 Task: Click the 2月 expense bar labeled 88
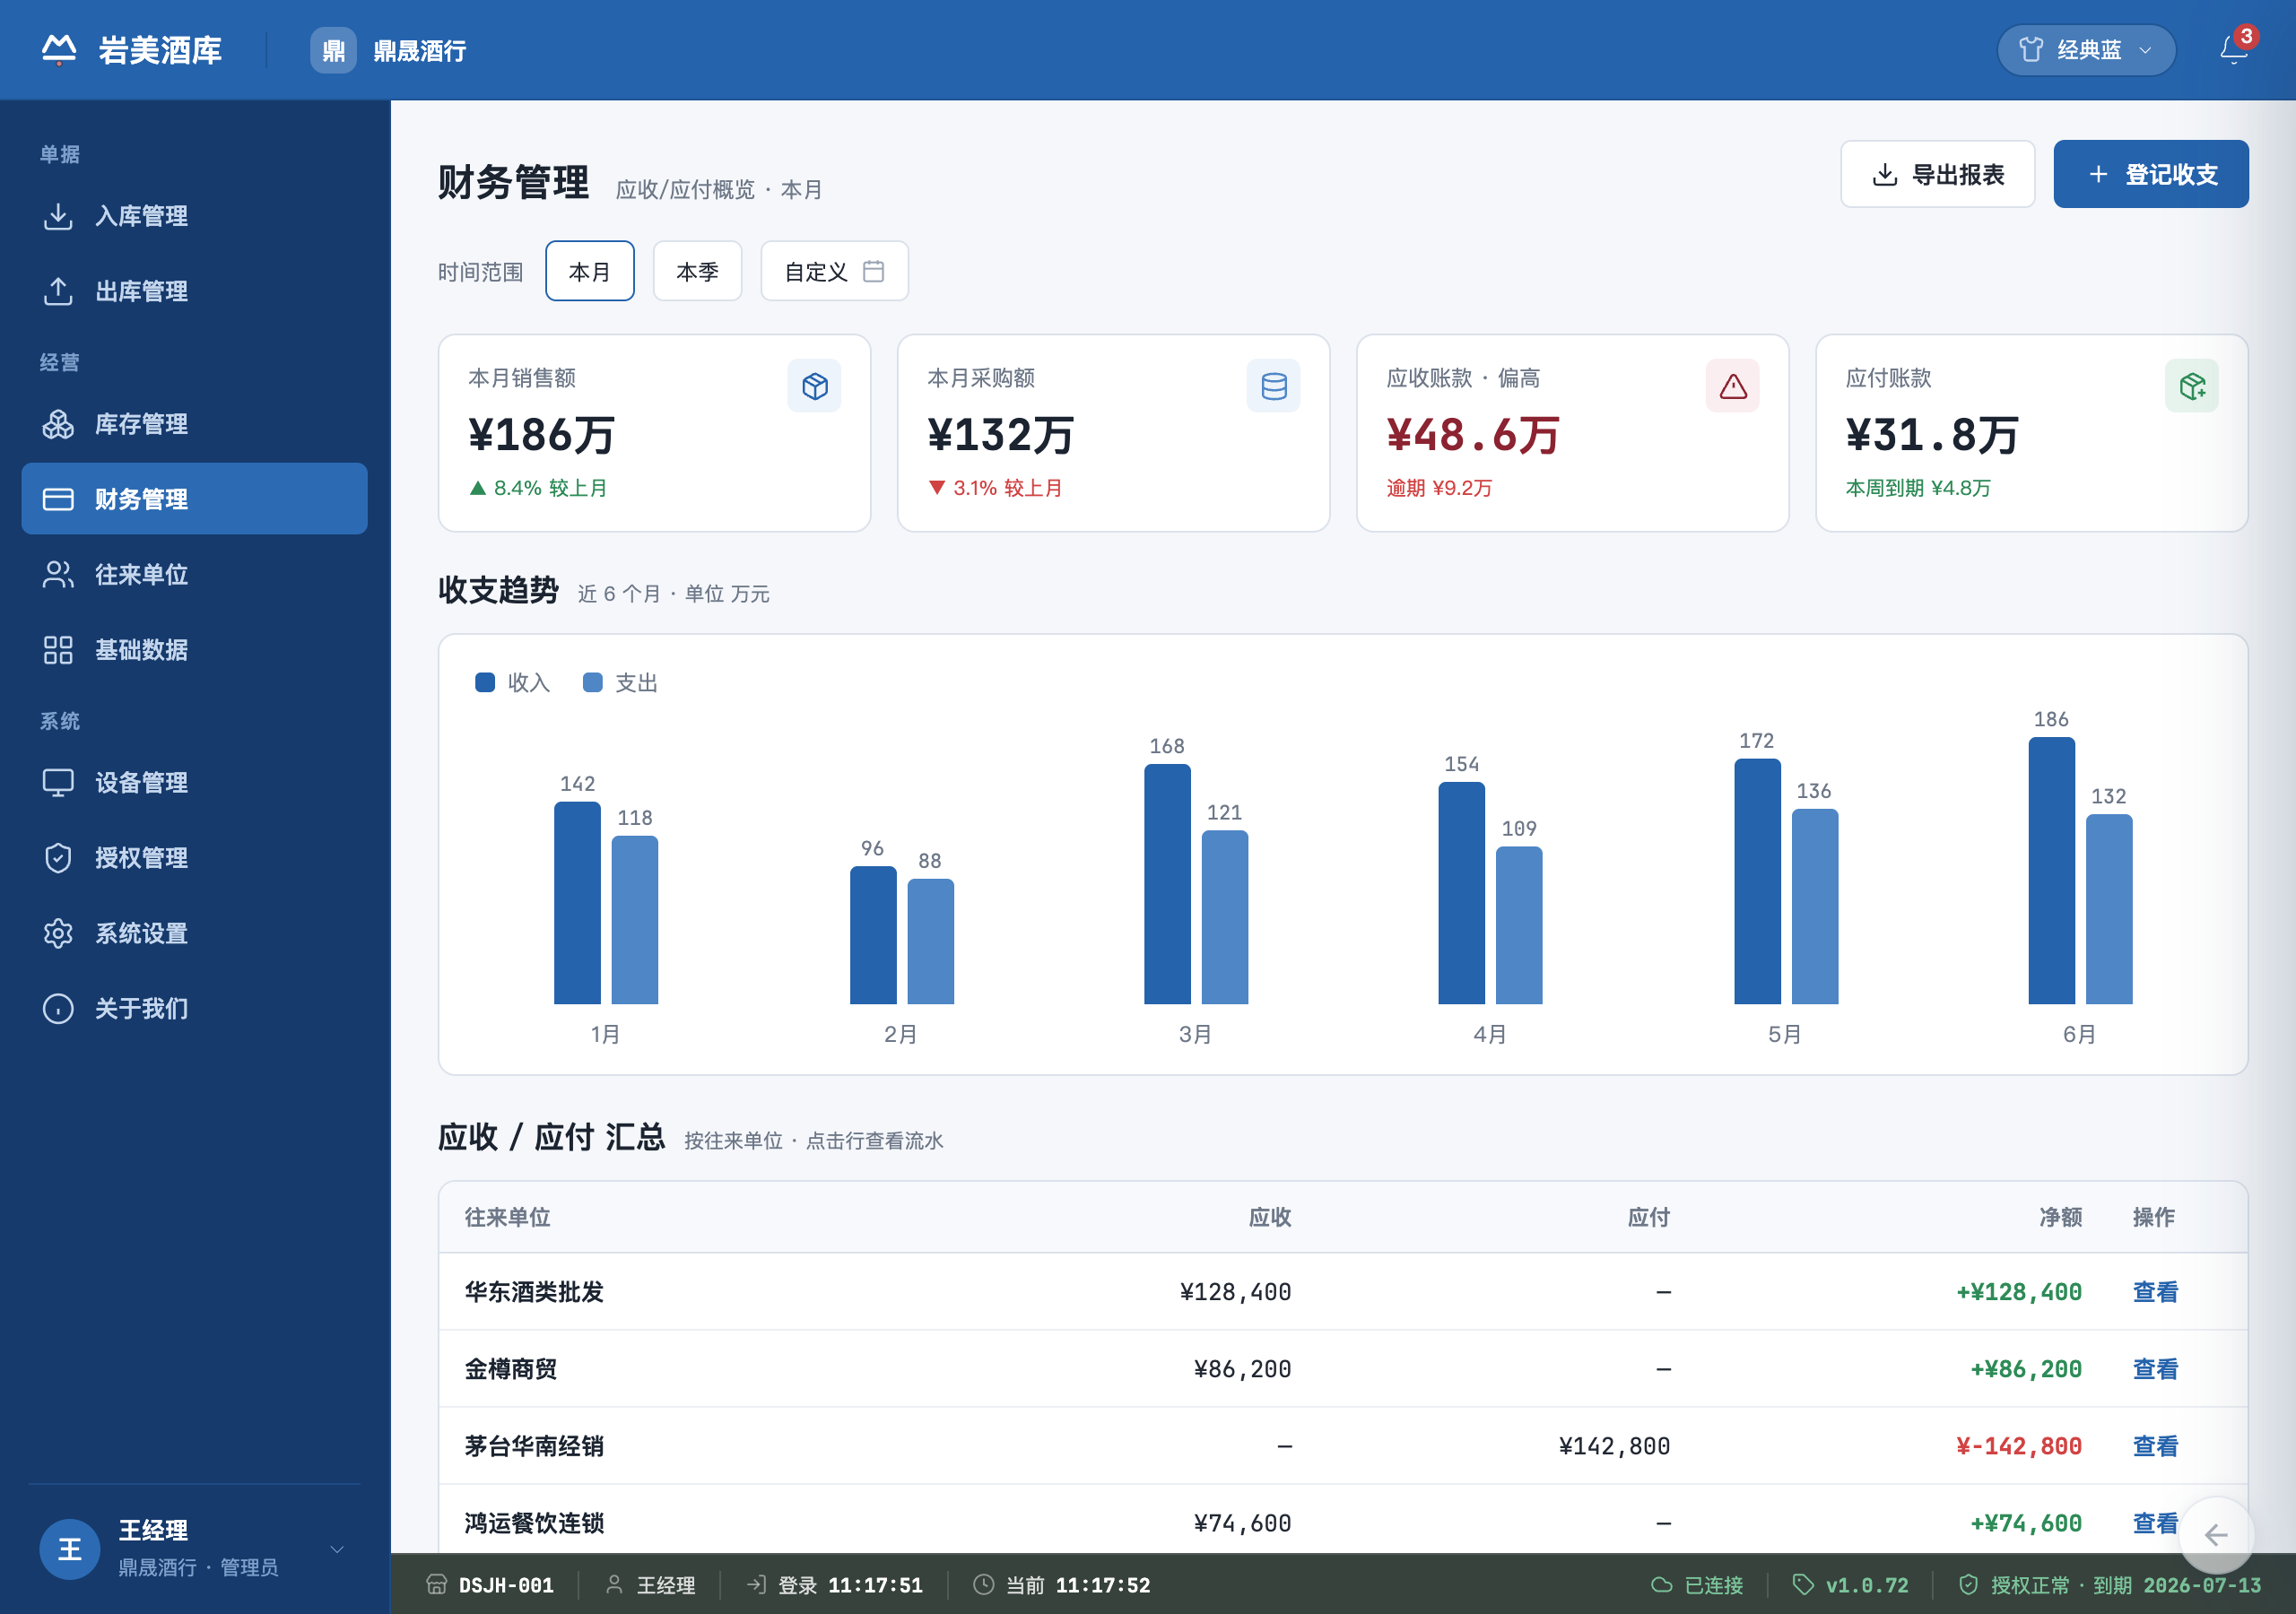[930, 941]
